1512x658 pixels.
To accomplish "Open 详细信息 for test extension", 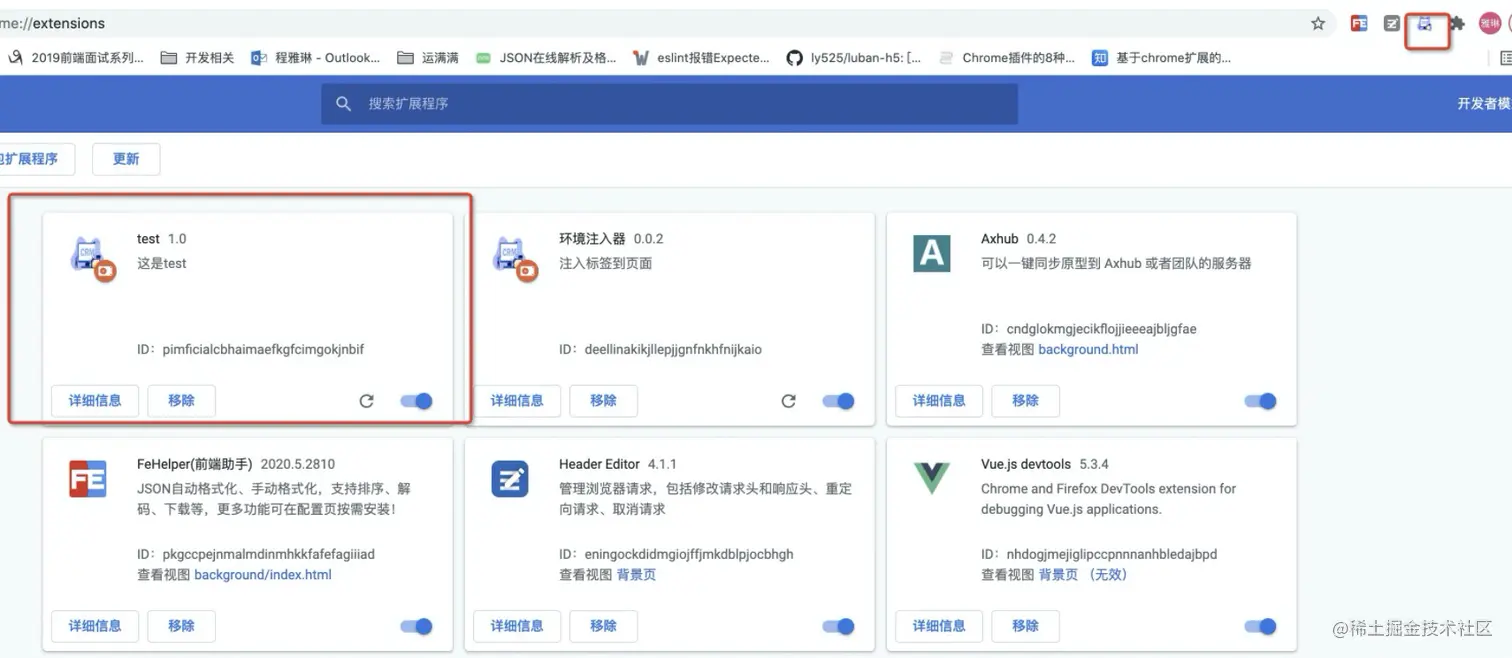I will [x=95, y=401].
